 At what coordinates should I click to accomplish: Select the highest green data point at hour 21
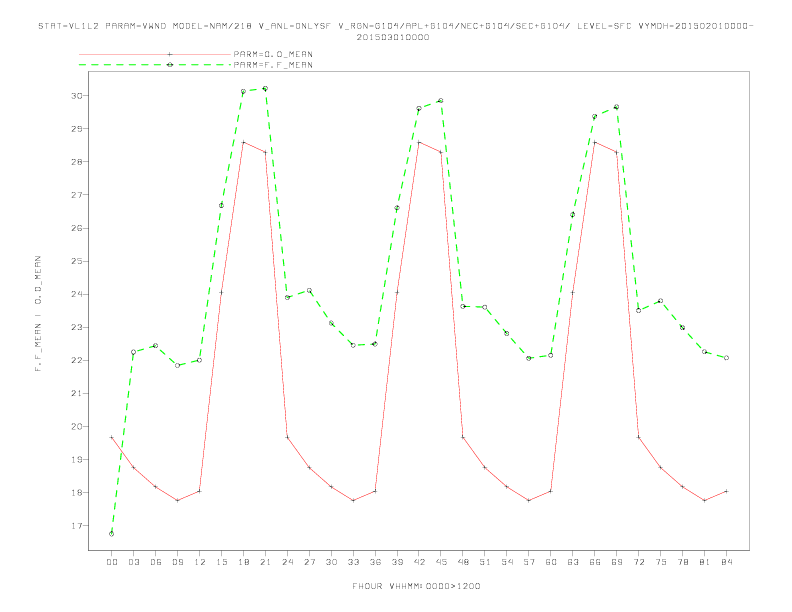(x=265, y=88)
